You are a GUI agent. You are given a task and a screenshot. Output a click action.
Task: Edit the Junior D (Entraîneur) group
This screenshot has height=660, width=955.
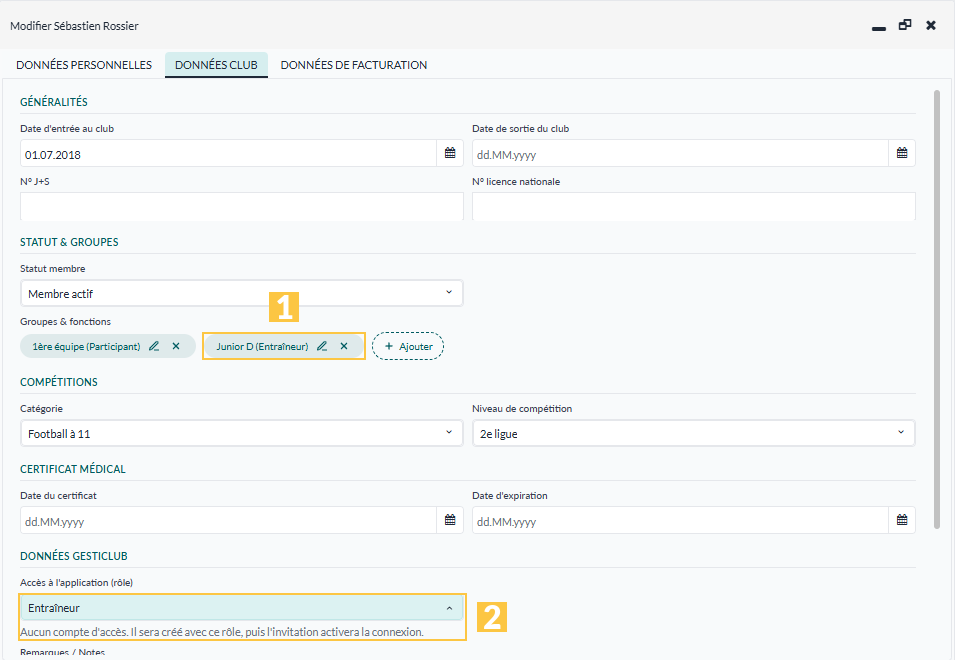[322, 346]
